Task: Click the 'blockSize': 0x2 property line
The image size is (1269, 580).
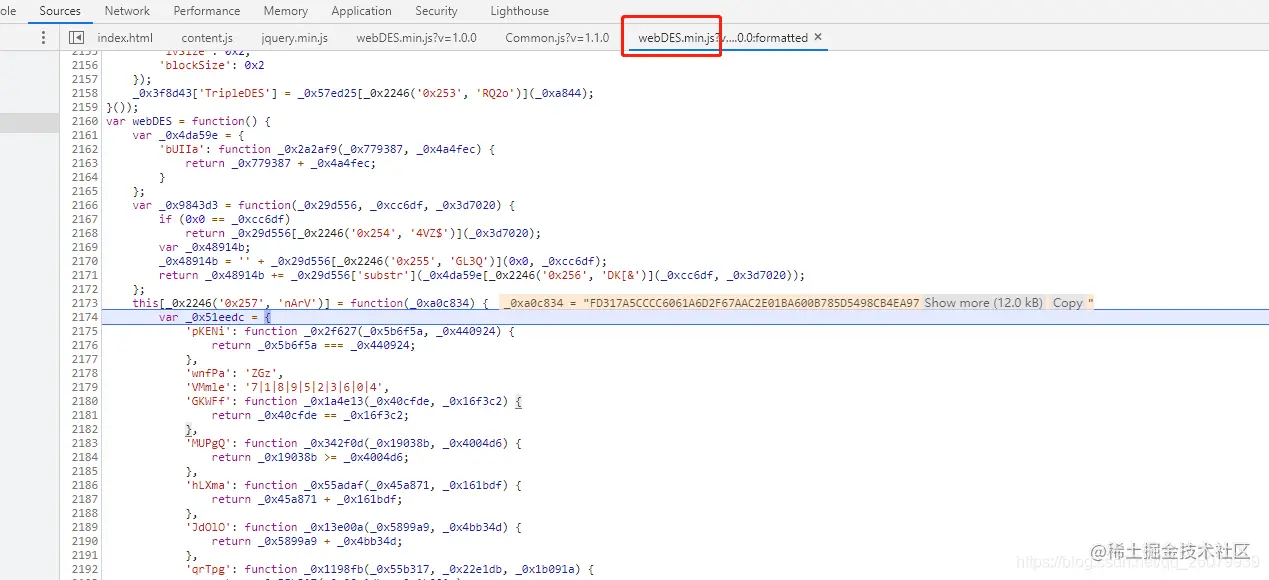Action: pos(212,65)
